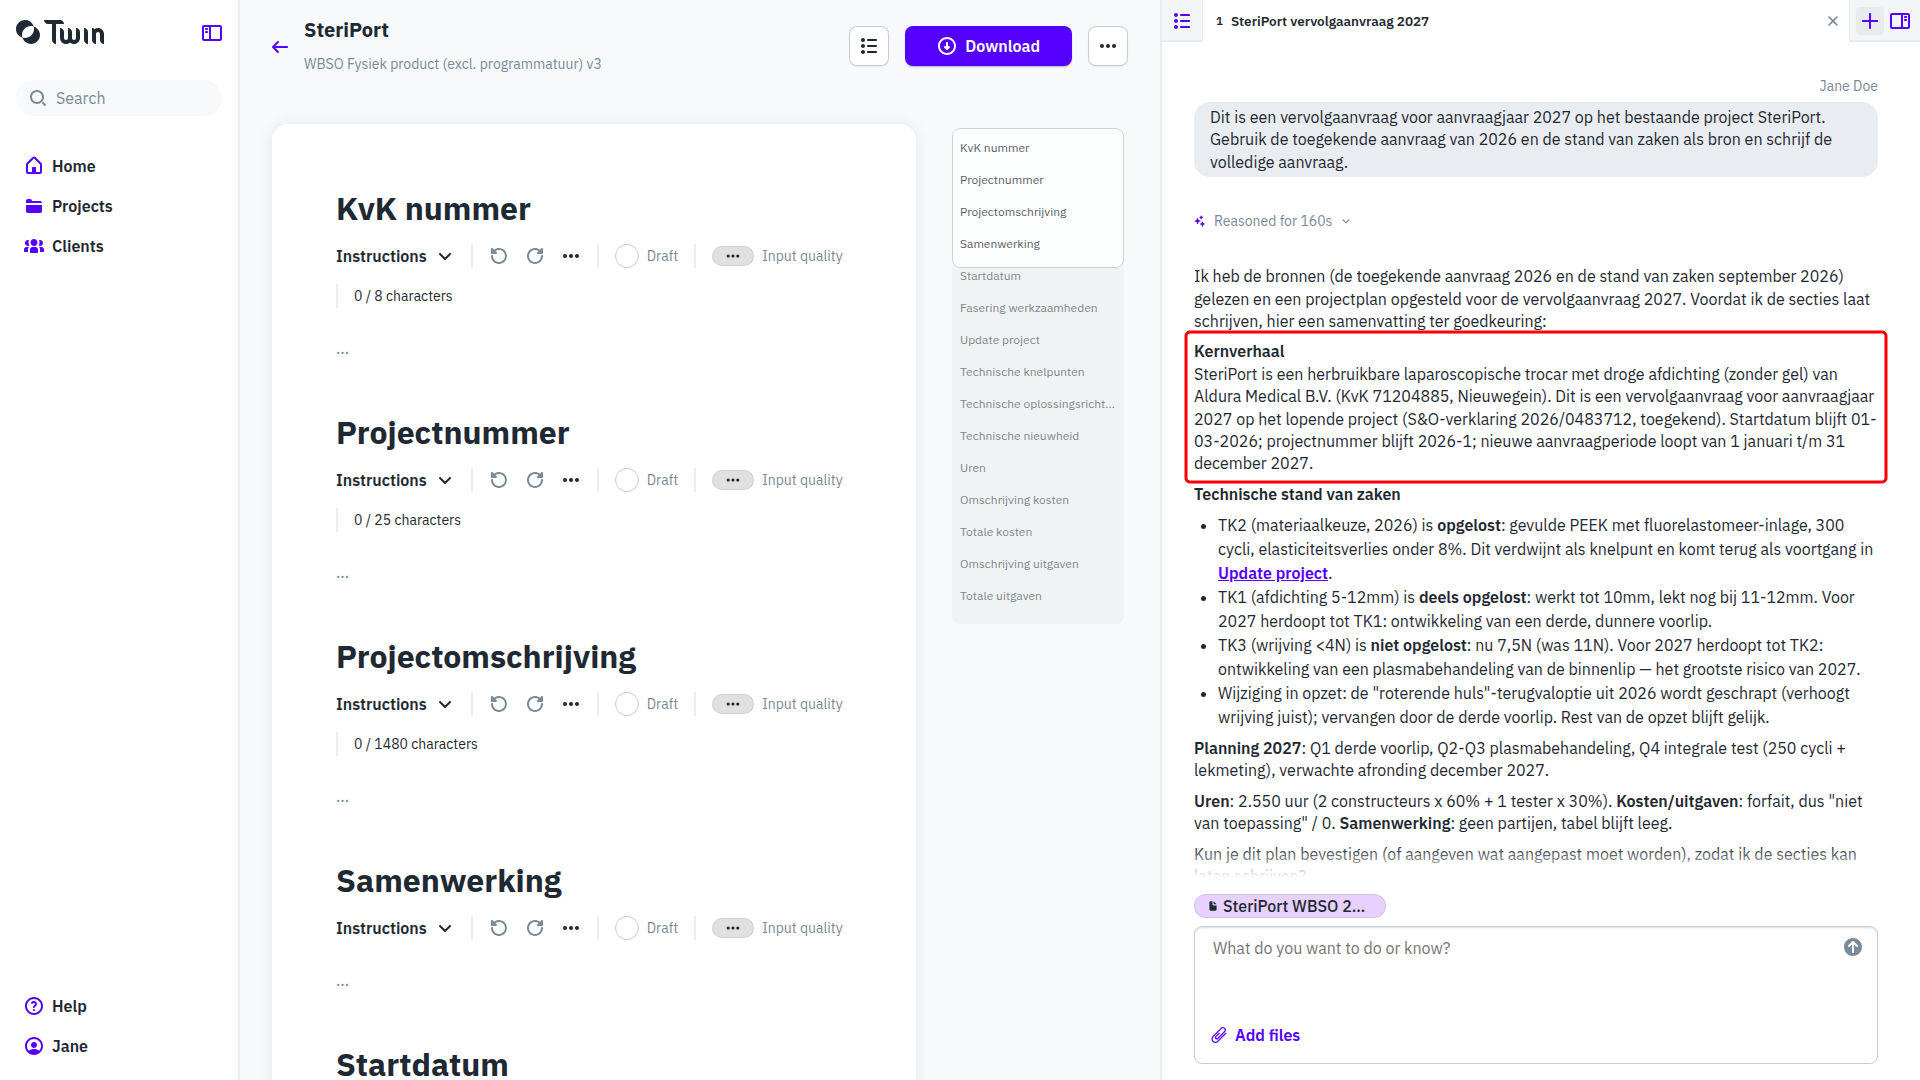1920x1080 pixels.
Task: Undo changes in the KvK nummer section
Action: (499, 256)
